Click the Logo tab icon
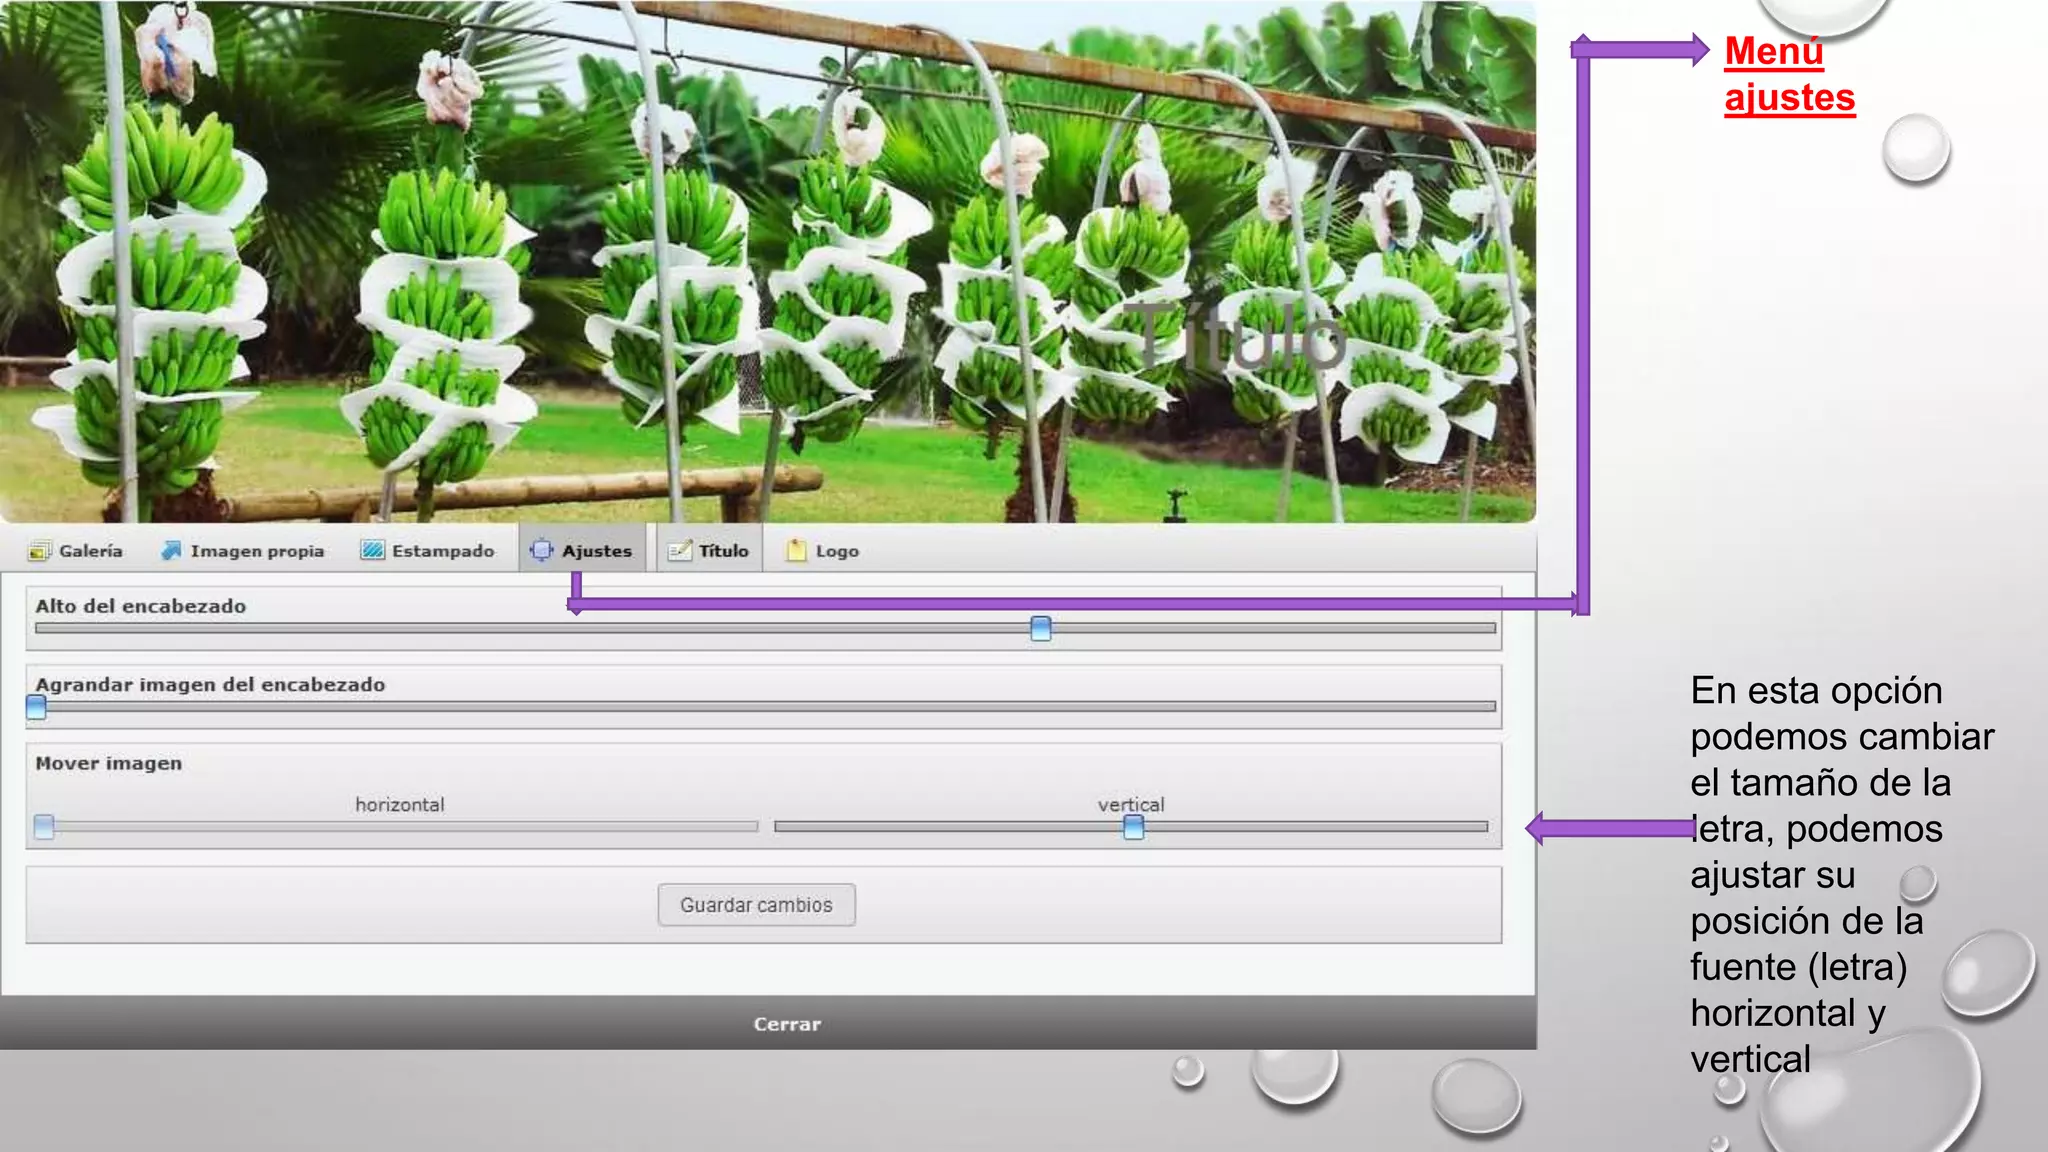This screenshot has width=2048, height=1152. pyautogui.click(x=796, y=551)
